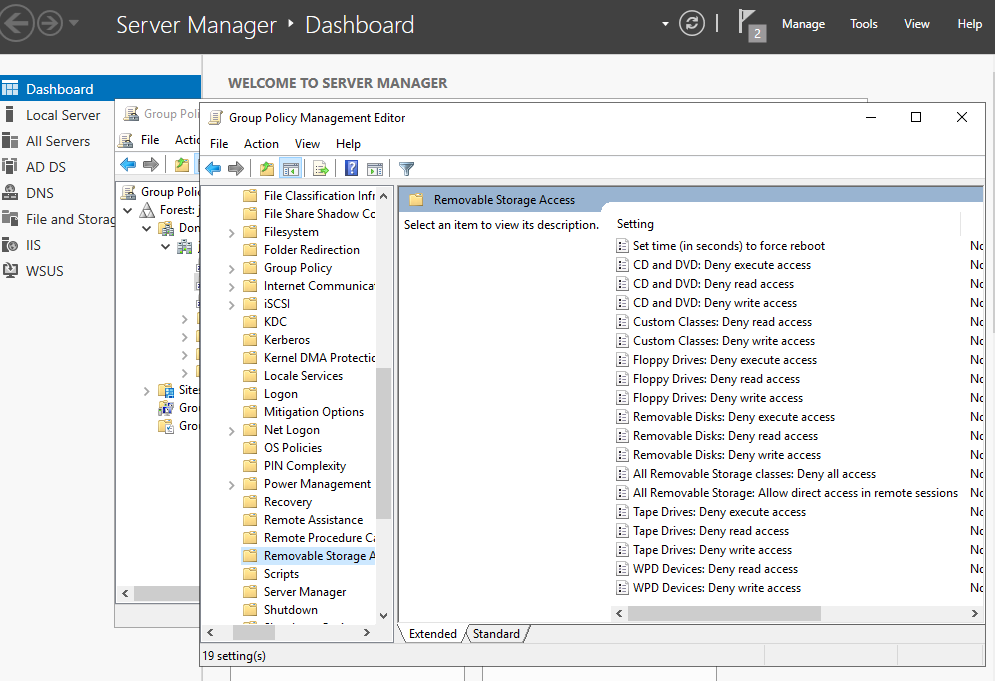The height and width of the screenshot is (681, 995).
Task: Switch to the Standard tab
Action: tap(497, 633)
